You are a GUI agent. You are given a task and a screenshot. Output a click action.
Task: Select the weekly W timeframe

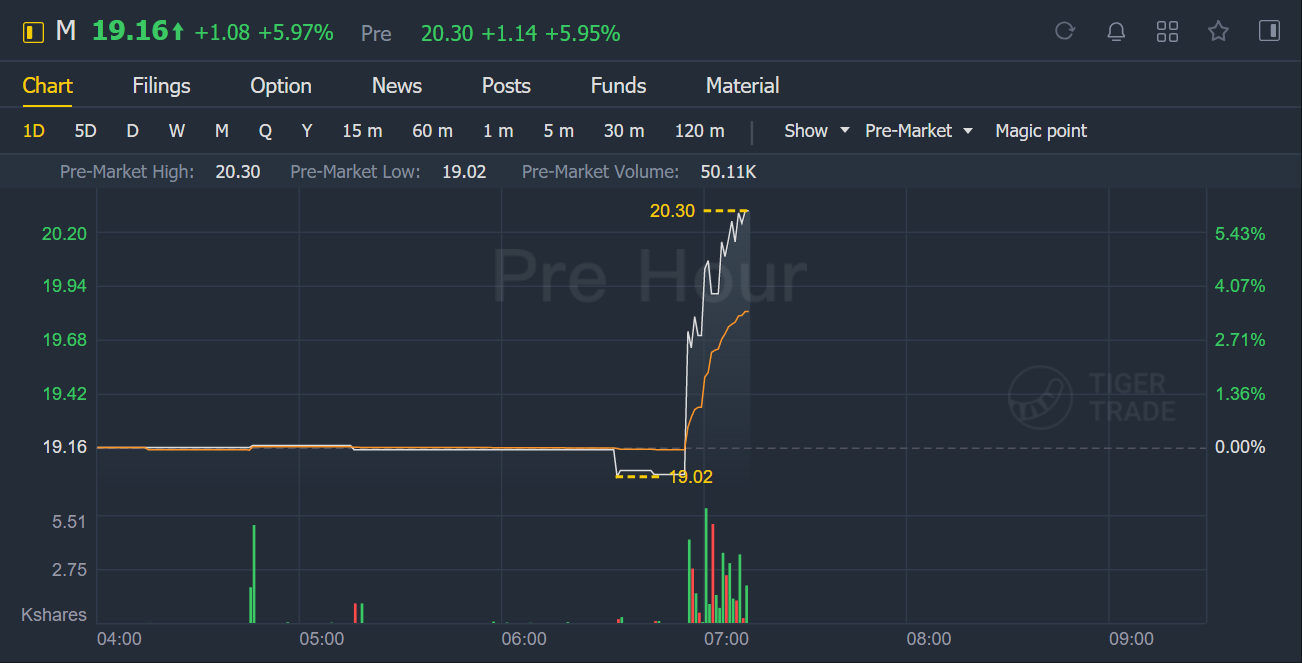click(x=177, y=131)
